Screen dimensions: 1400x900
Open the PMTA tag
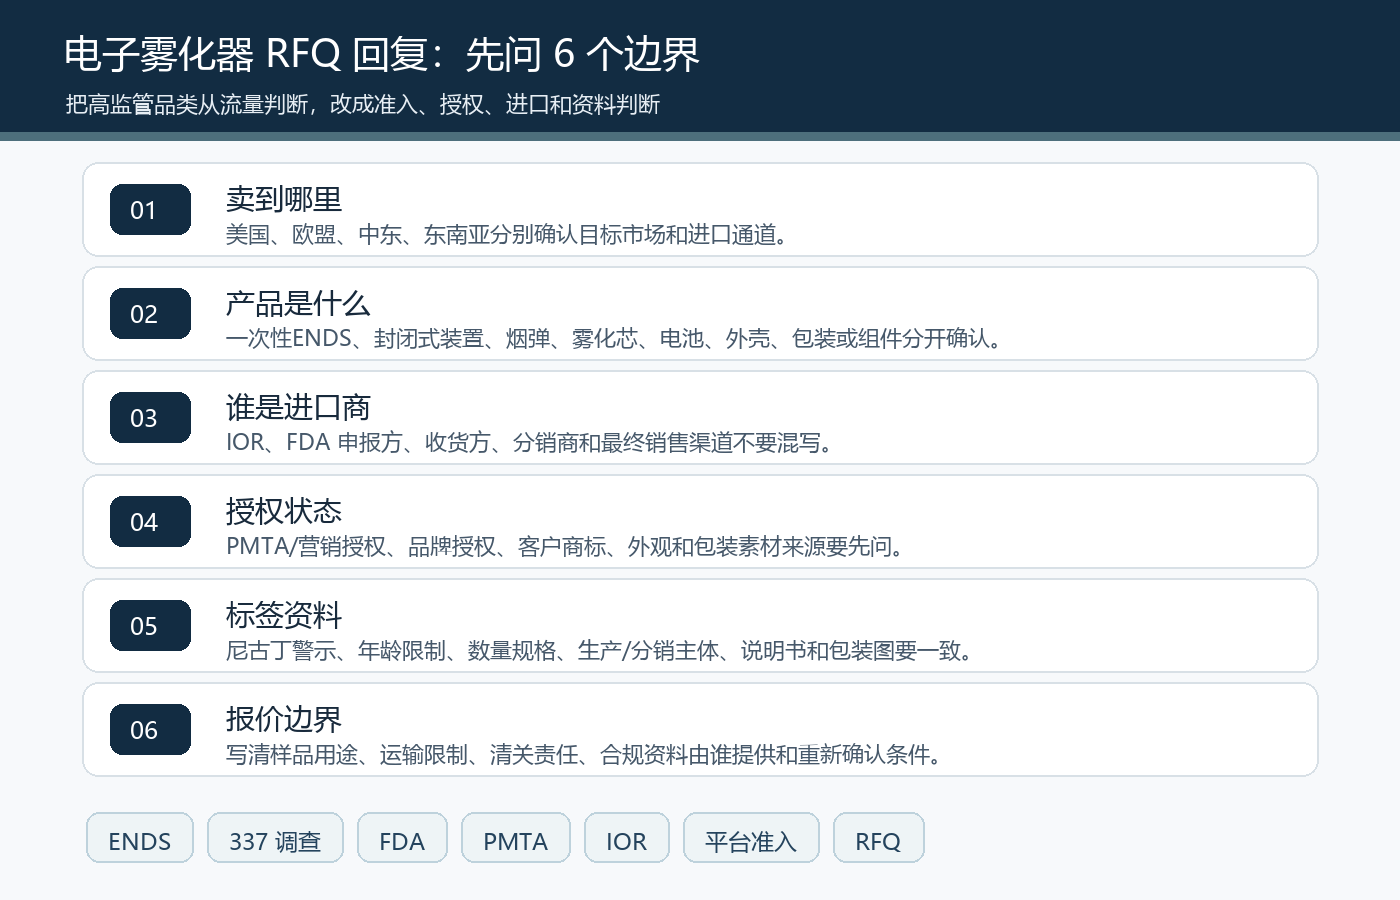(516, 838)
